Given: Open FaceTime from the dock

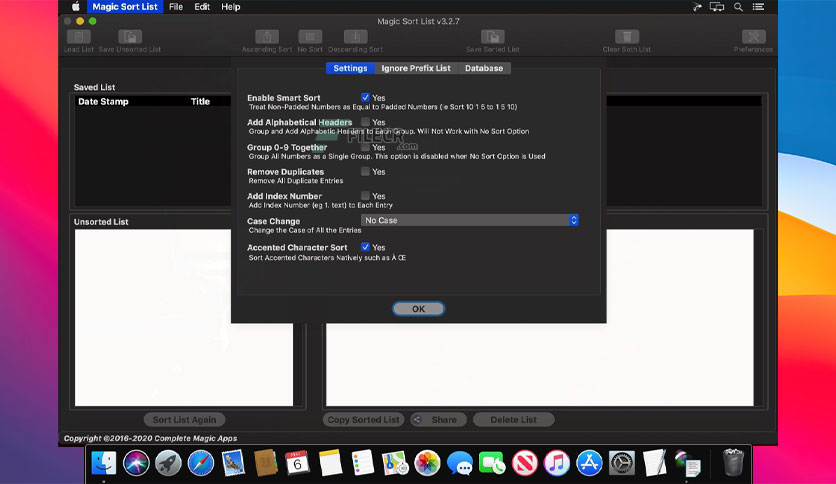Looking at the screenshot, I should click(492, 463).
